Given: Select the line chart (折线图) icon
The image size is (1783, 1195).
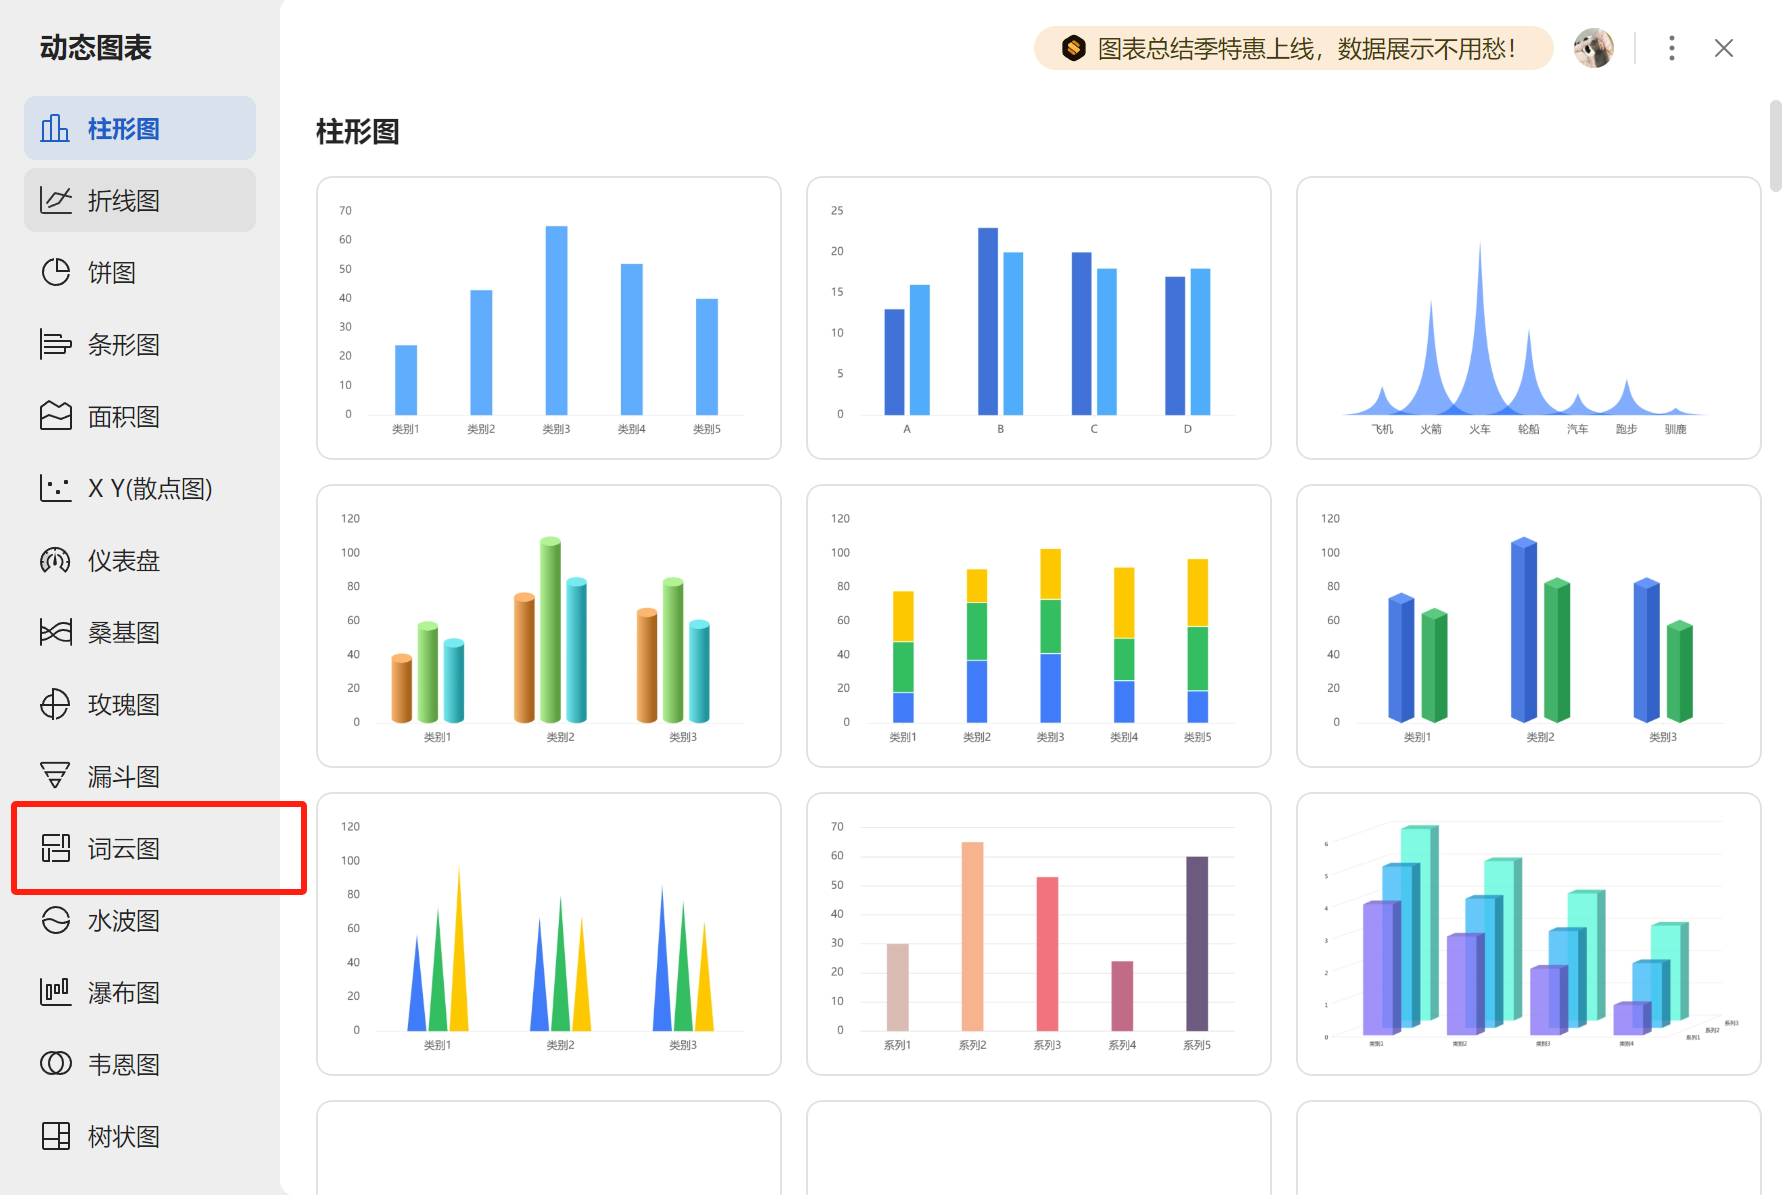Looking at the screenshot, I should click(x=56, y=200).
